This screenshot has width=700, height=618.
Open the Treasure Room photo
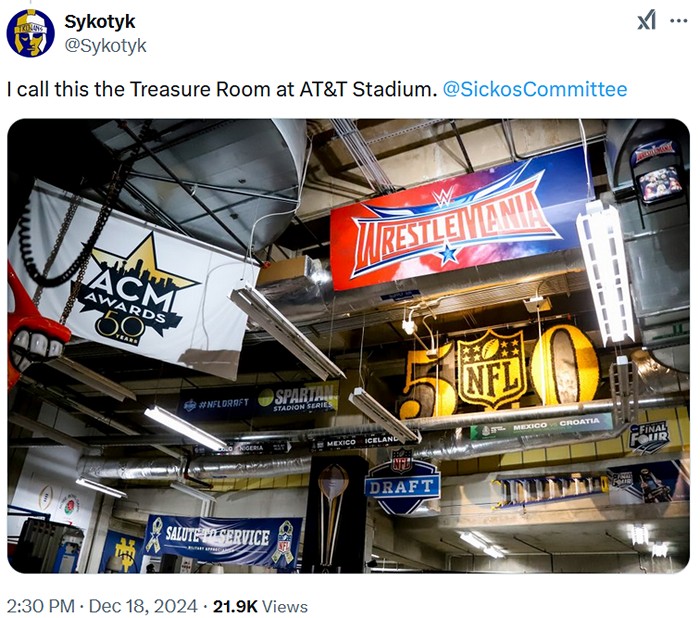[x=349, y=346]
